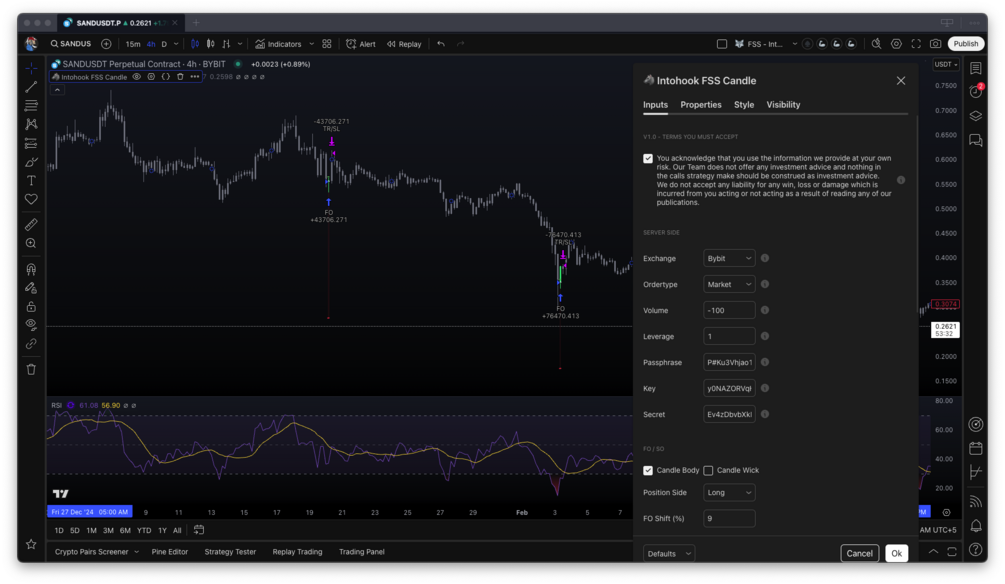This screenshot has width=1005, height=584.
Task: Click the quick search icon in the top toolbar
Action: click(876, 44)
